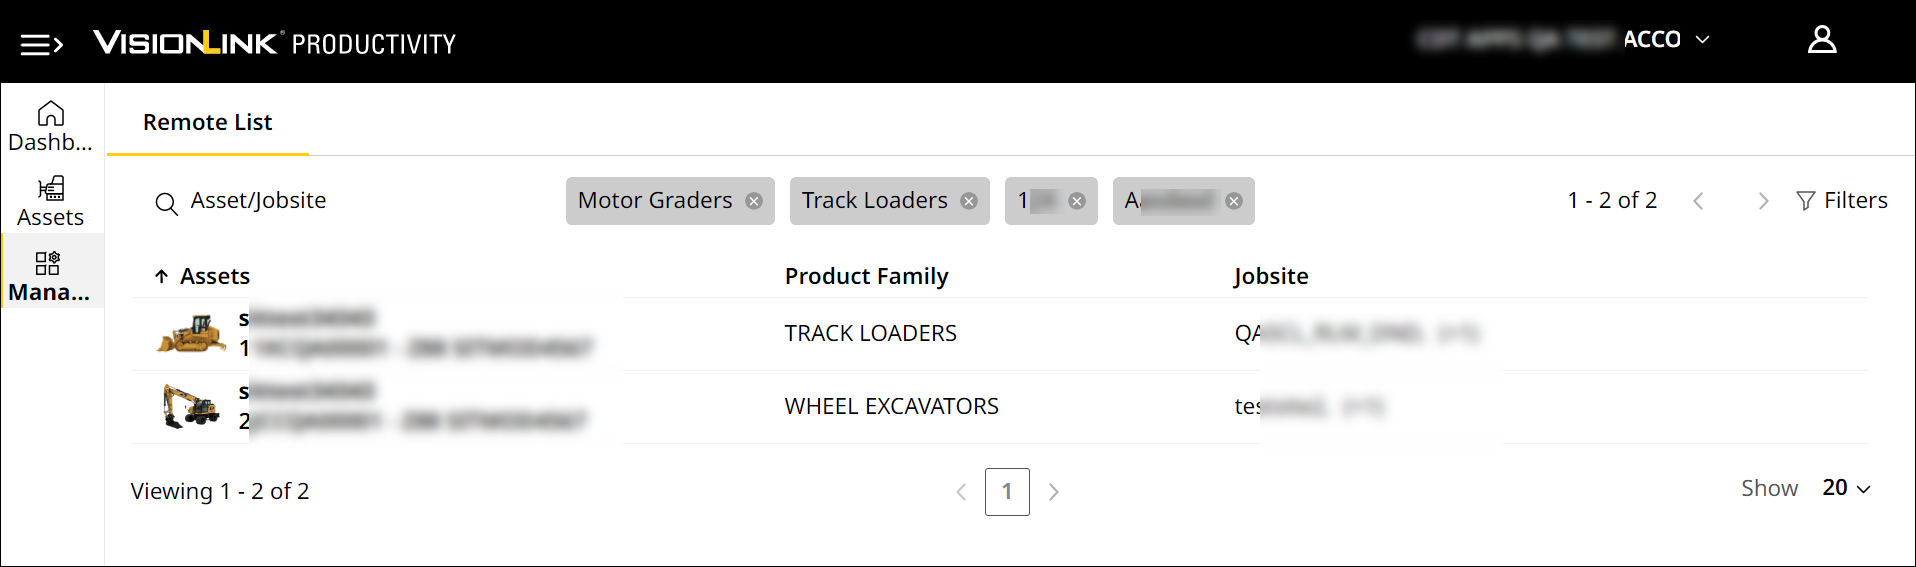Open the track loader asset thumbnail
1916x567 pixels.
(x=192, y=334)
